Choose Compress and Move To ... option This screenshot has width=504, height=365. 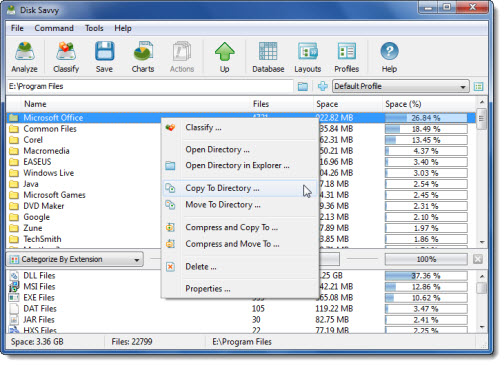[239, 244]
